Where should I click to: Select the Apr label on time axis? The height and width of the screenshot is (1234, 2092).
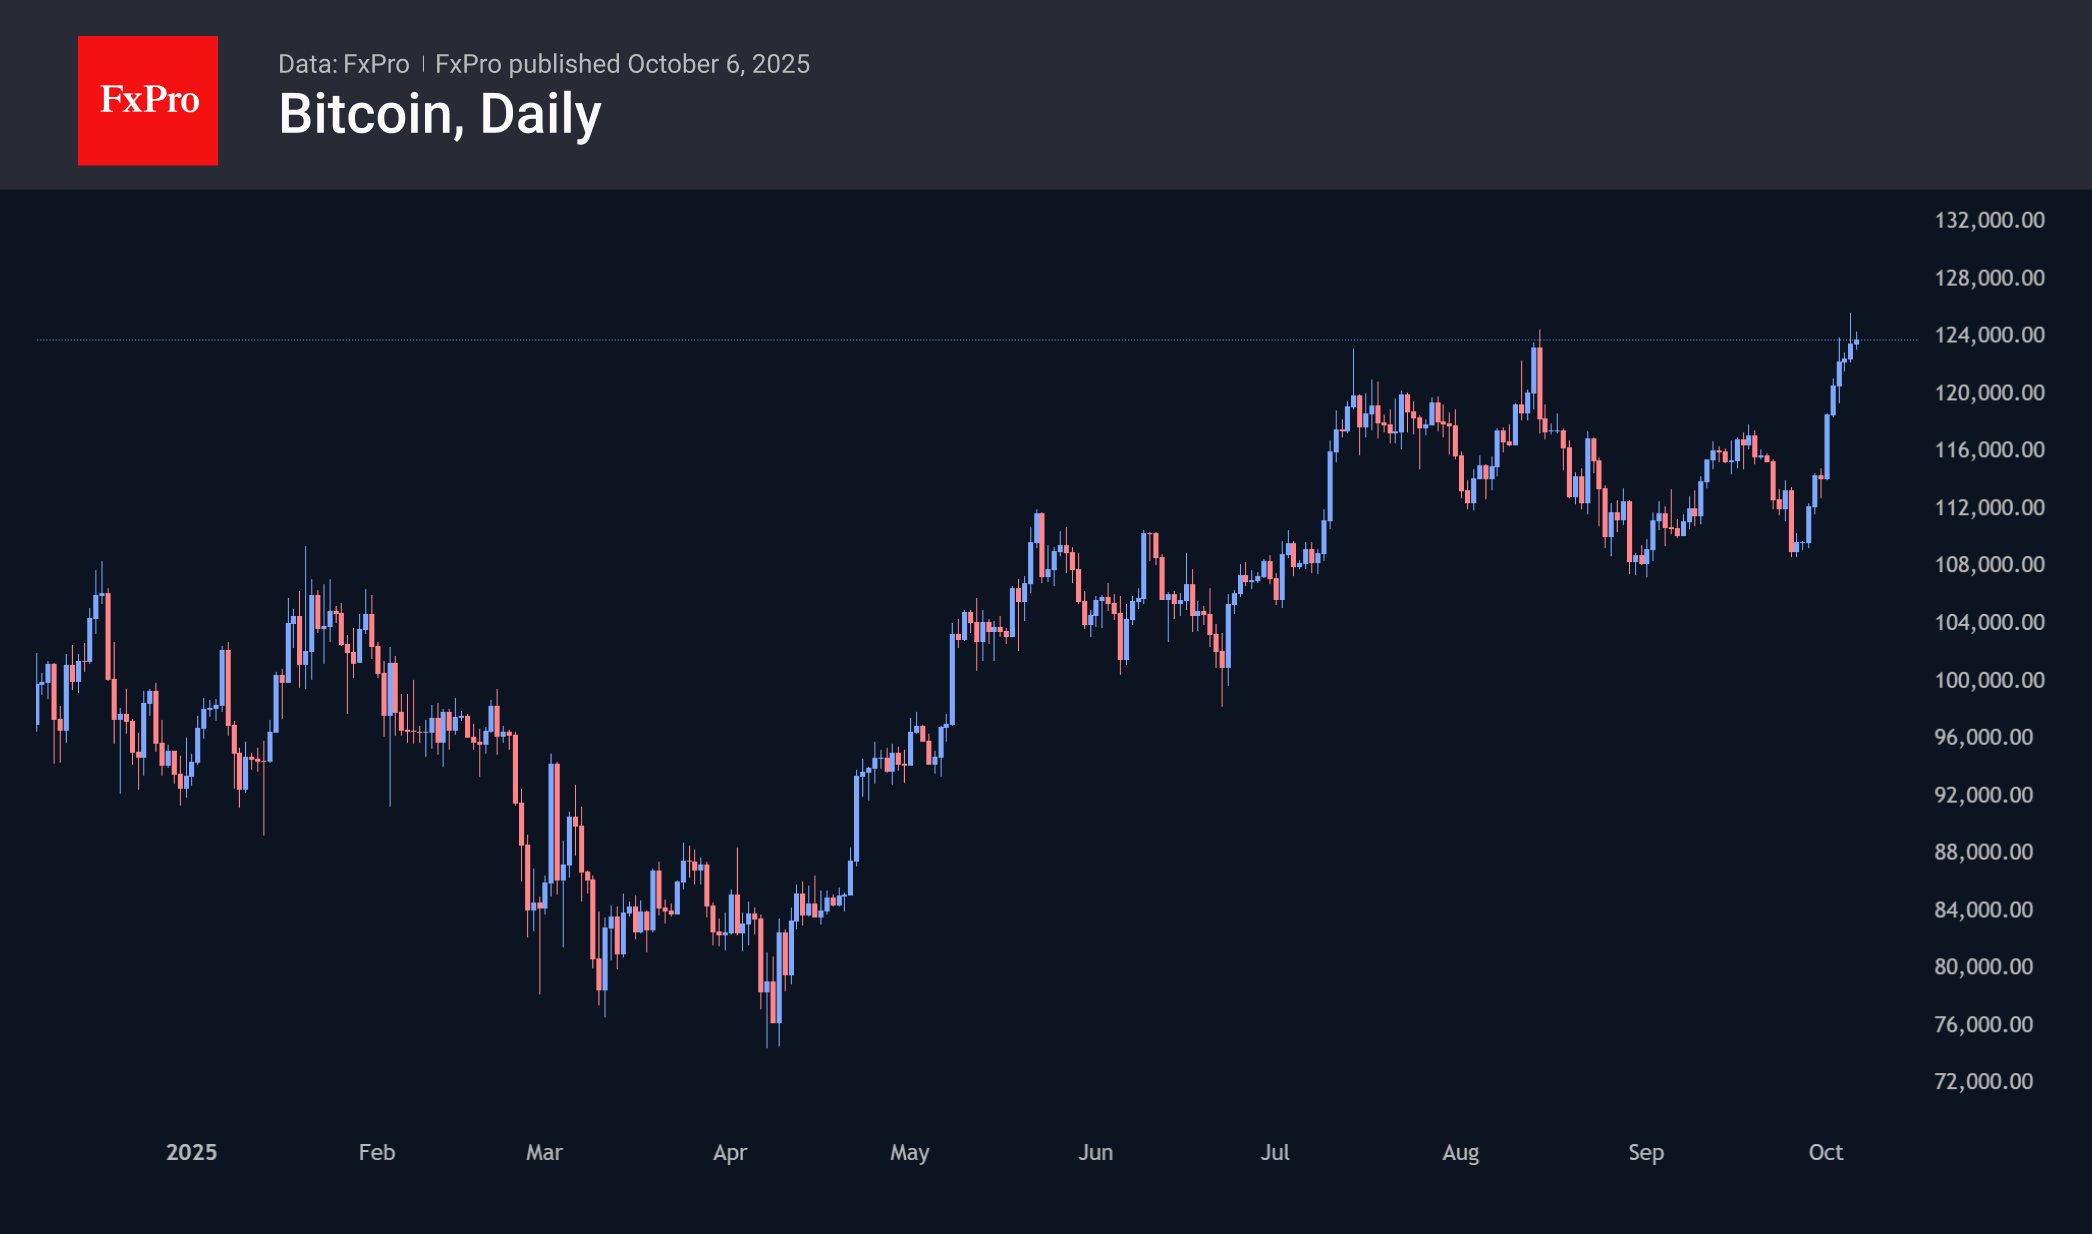pos(730,1152)
